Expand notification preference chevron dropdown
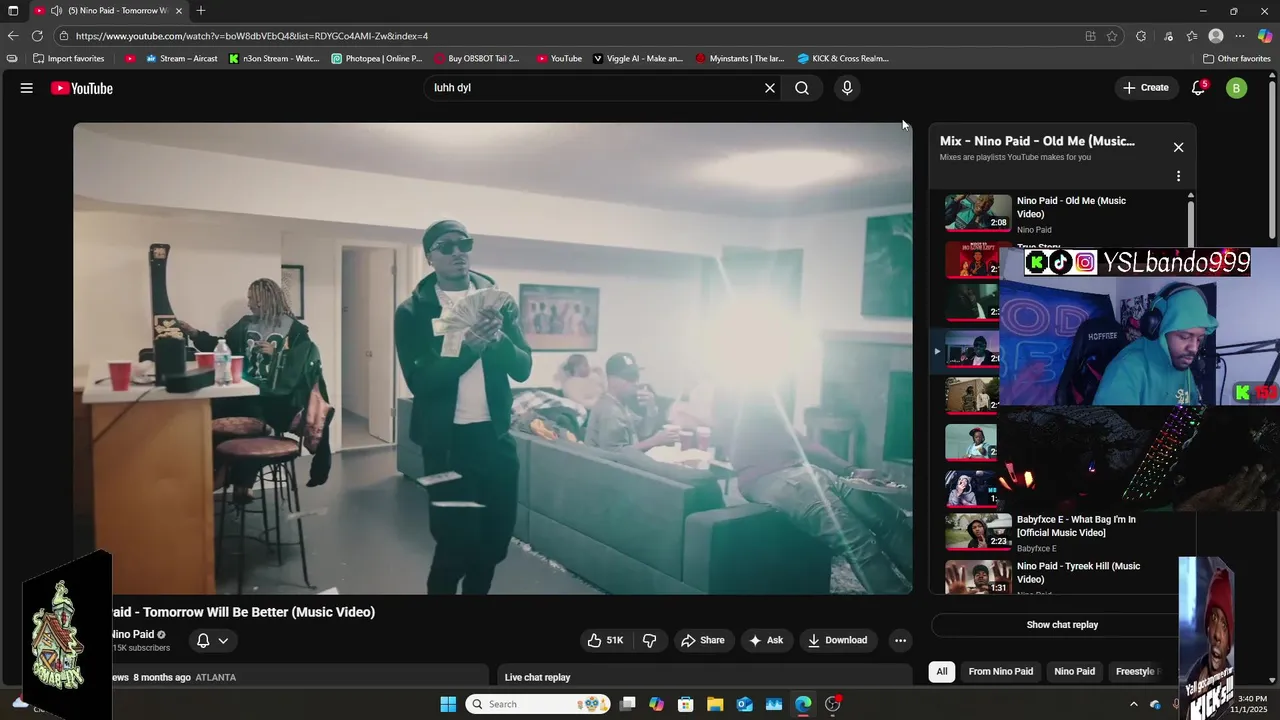The image size is (1280, 720). pos(223,640)
